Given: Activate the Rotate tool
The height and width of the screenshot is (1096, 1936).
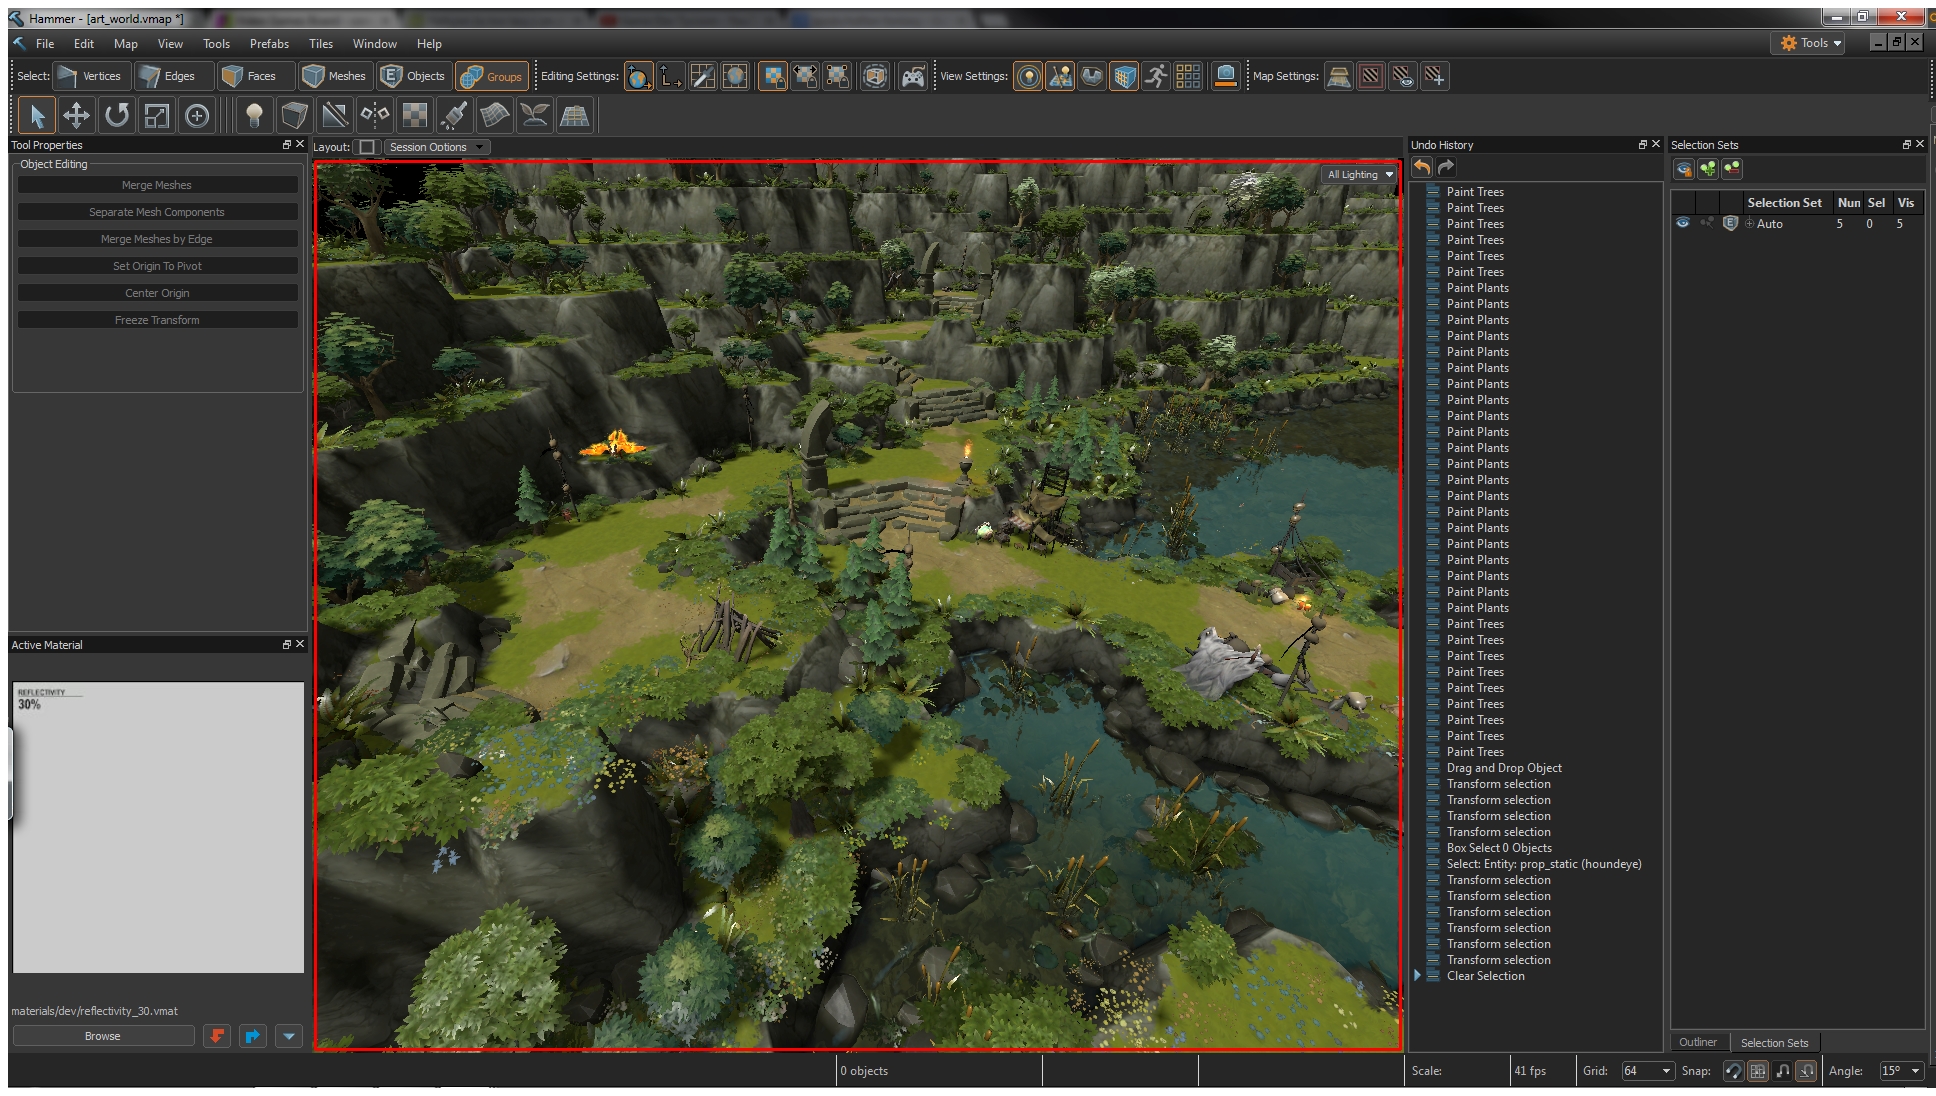Looking at the screenshot, I should coord(117,116).
